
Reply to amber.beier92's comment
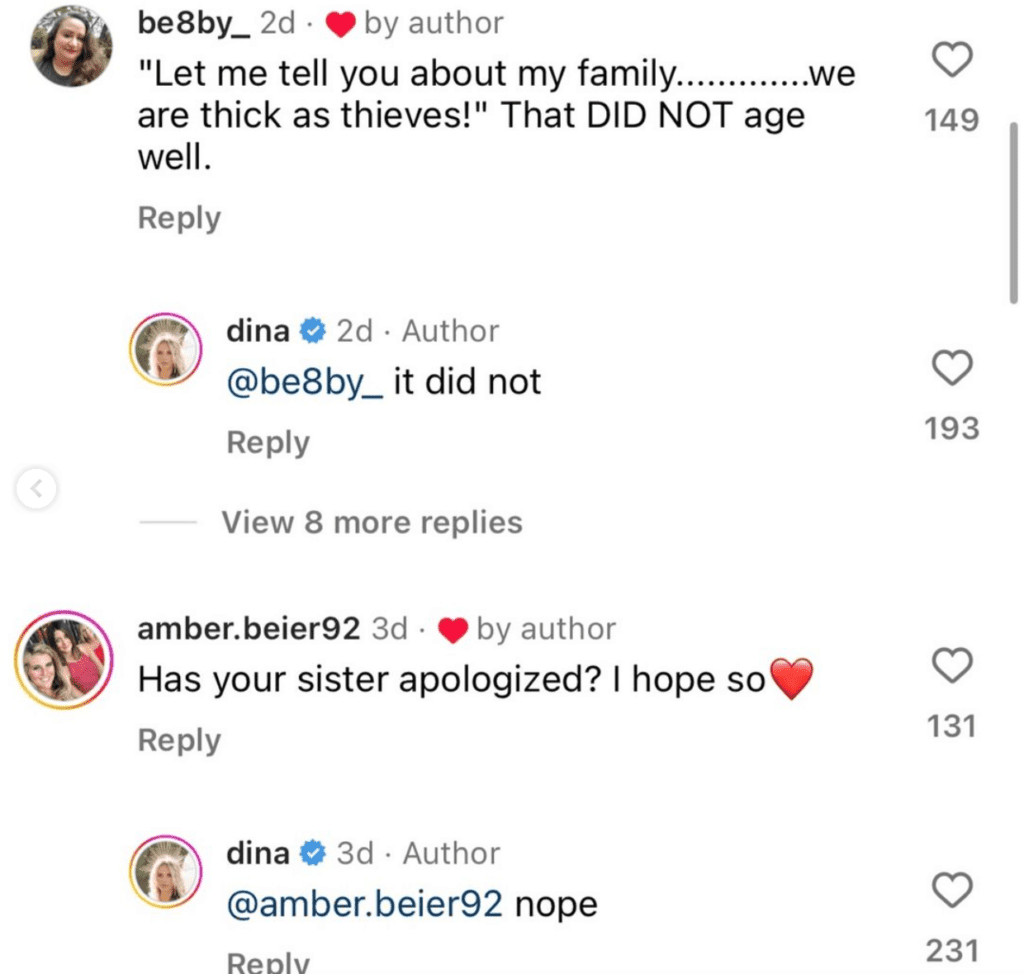[x=178, y=739]
